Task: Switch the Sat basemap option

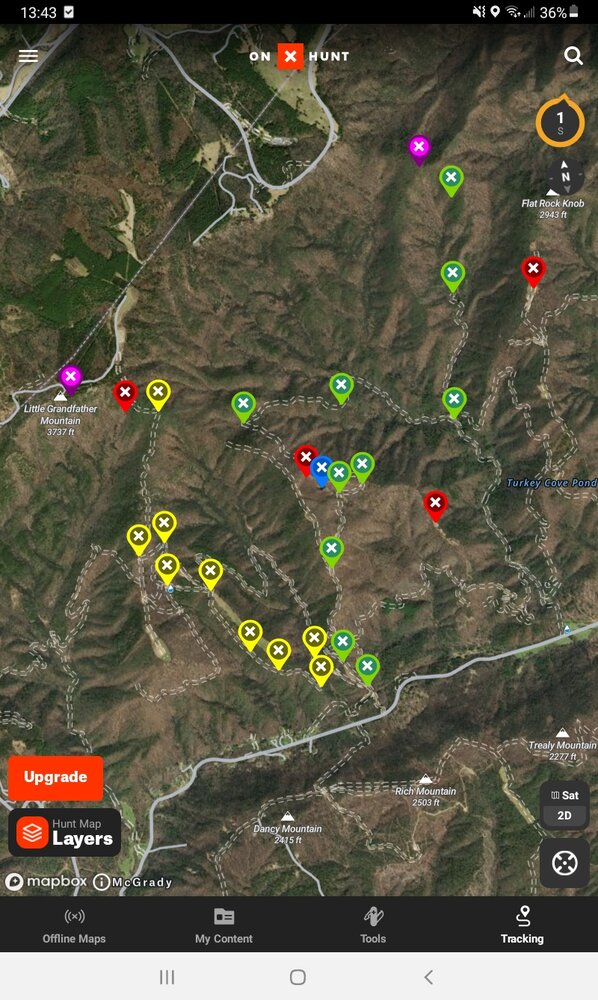Action: pyautogui.click(x=564, y=795)
